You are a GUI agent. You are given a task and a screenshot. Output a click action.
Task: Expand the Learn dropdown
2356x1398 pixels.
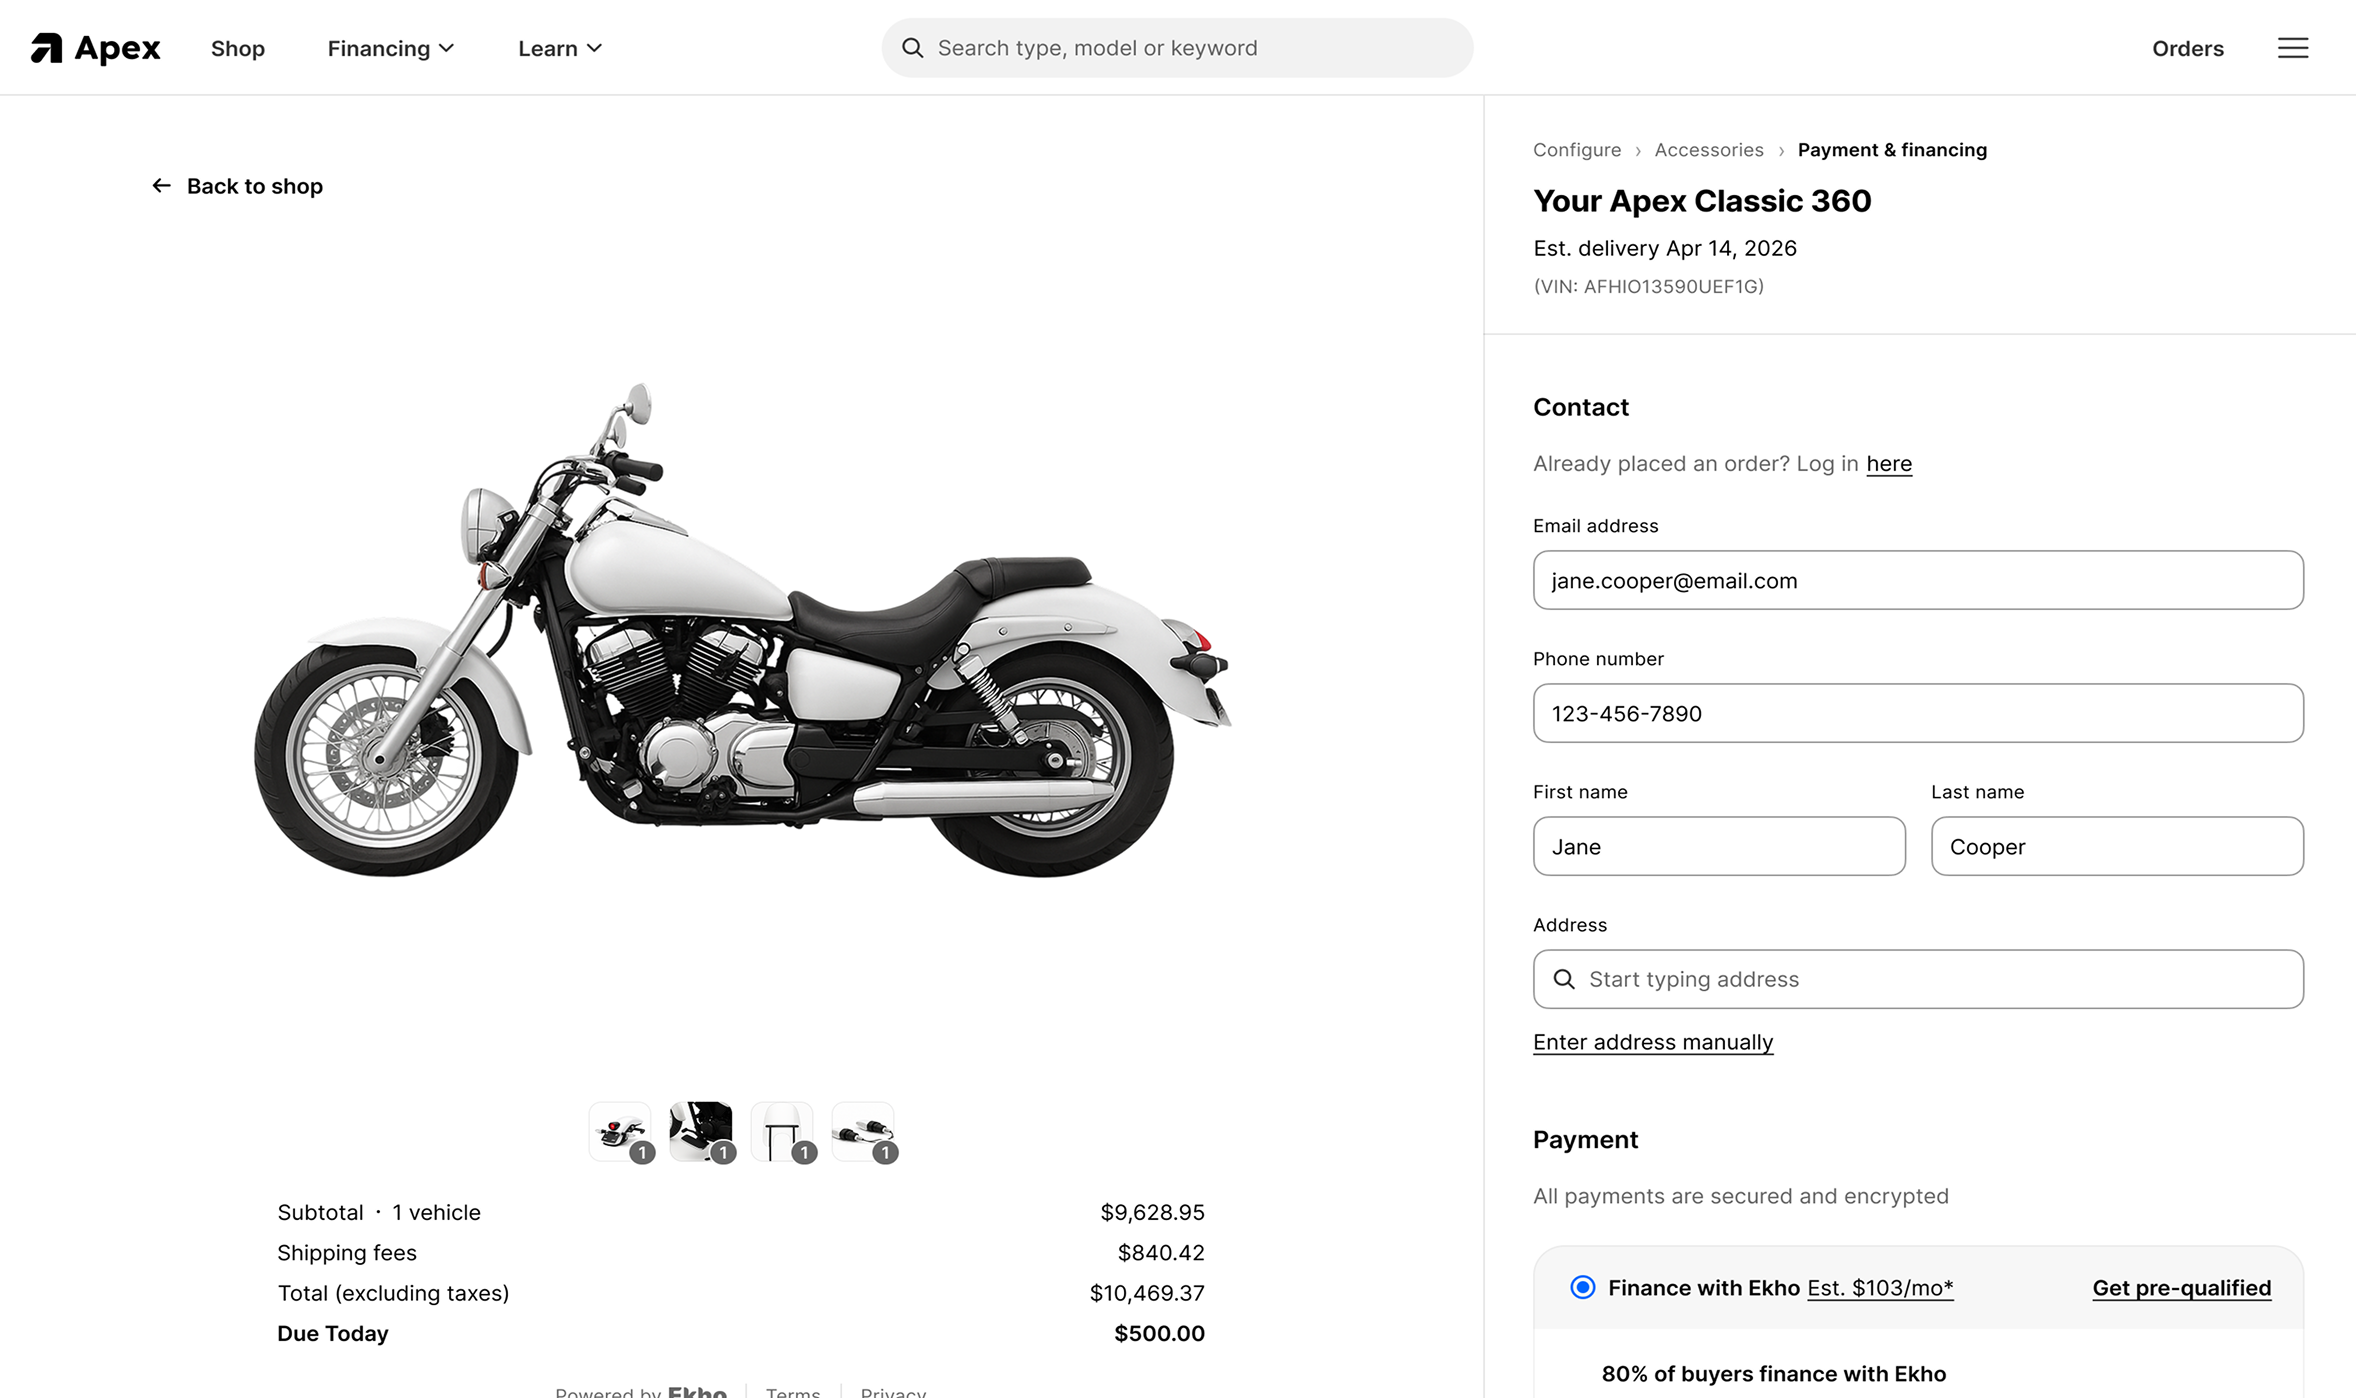559,47
